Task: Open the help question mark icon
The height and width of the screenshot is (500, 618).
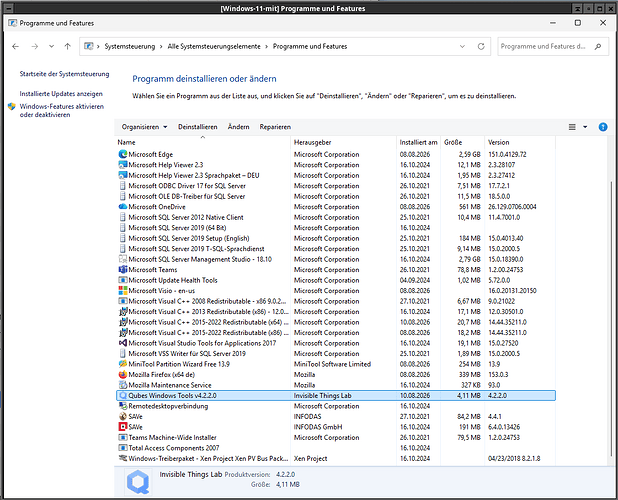Action: tap(603, 127)
